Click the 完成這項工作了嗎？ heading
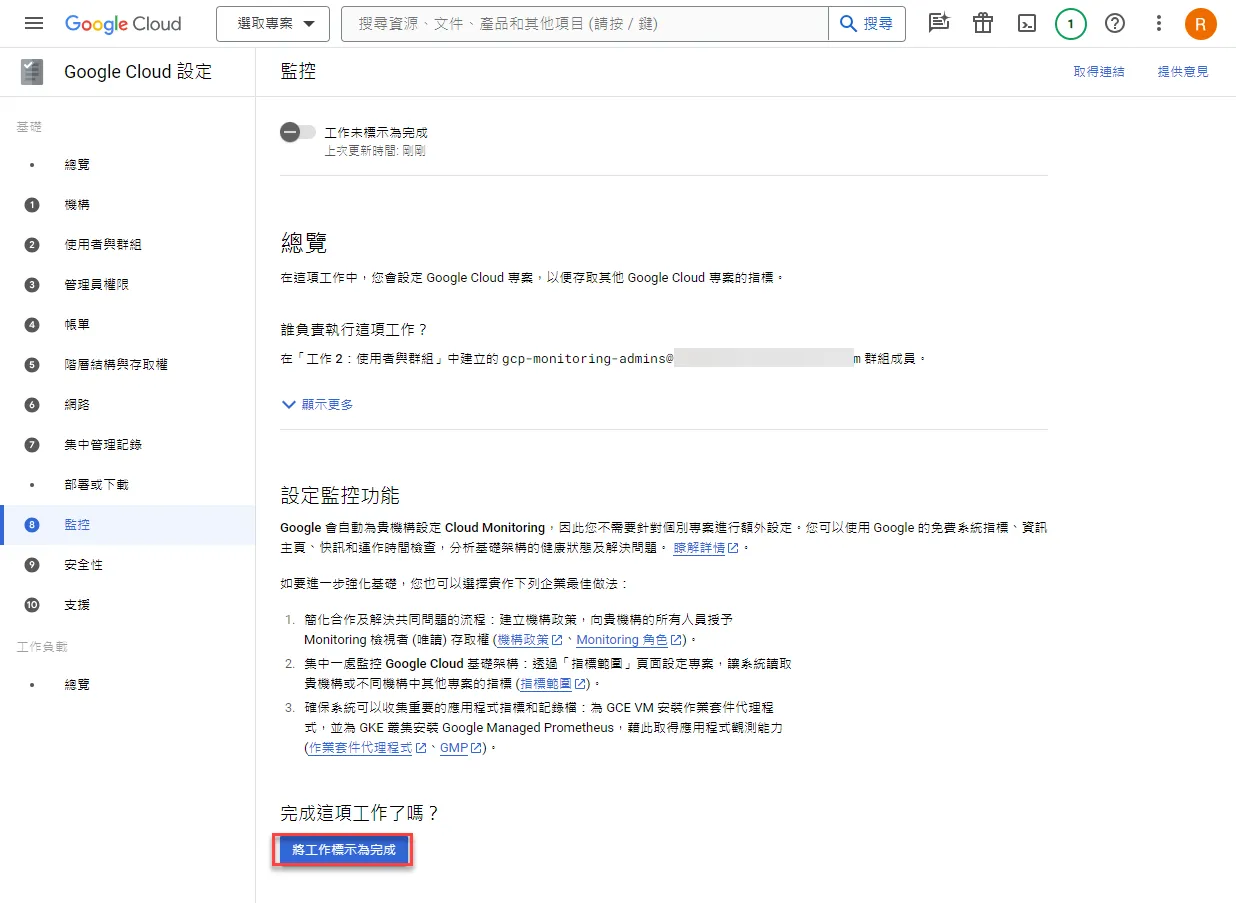1236x903 pixels. 360,813
